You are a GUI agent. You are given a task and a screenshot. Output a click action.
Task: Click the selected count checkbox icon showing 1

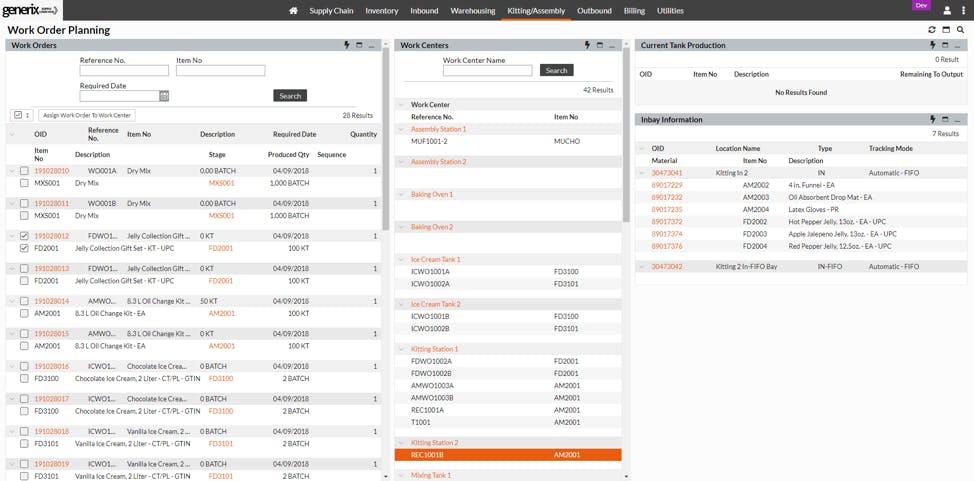click(x=17, y=115)
